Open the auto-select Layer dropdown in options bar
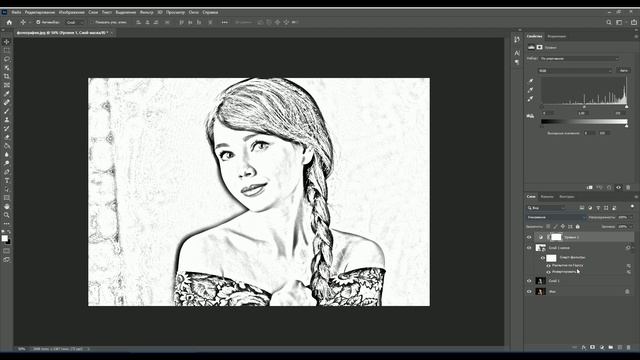The height and width of the screenshot is (360, 640). (74, 22)
